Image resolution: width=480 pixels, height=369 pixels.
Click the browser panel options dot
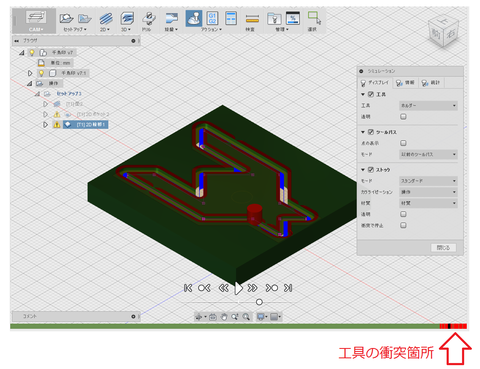[x=133, y=41]
